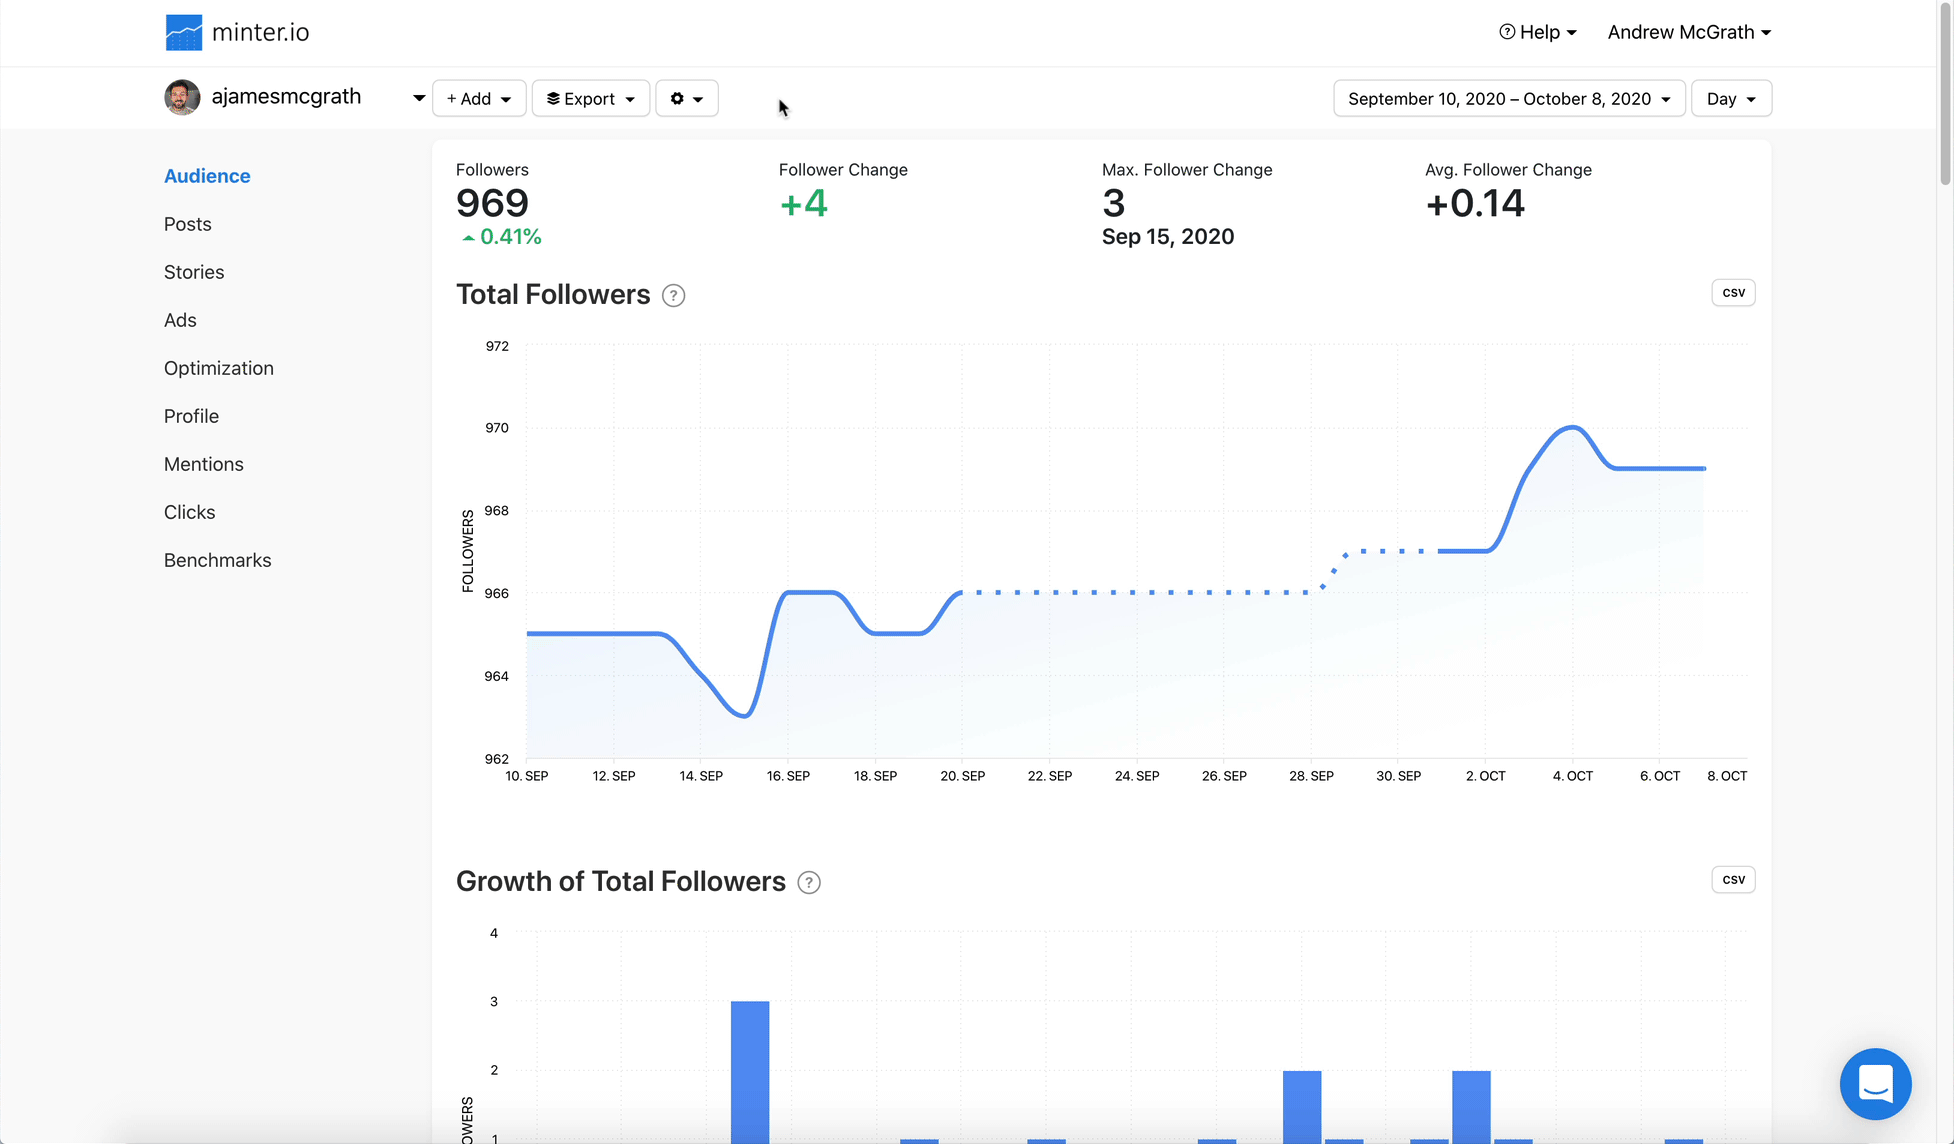The image size is (1954, 1144).
Task: Switch to the Stories section
Action: click(194, 272)
